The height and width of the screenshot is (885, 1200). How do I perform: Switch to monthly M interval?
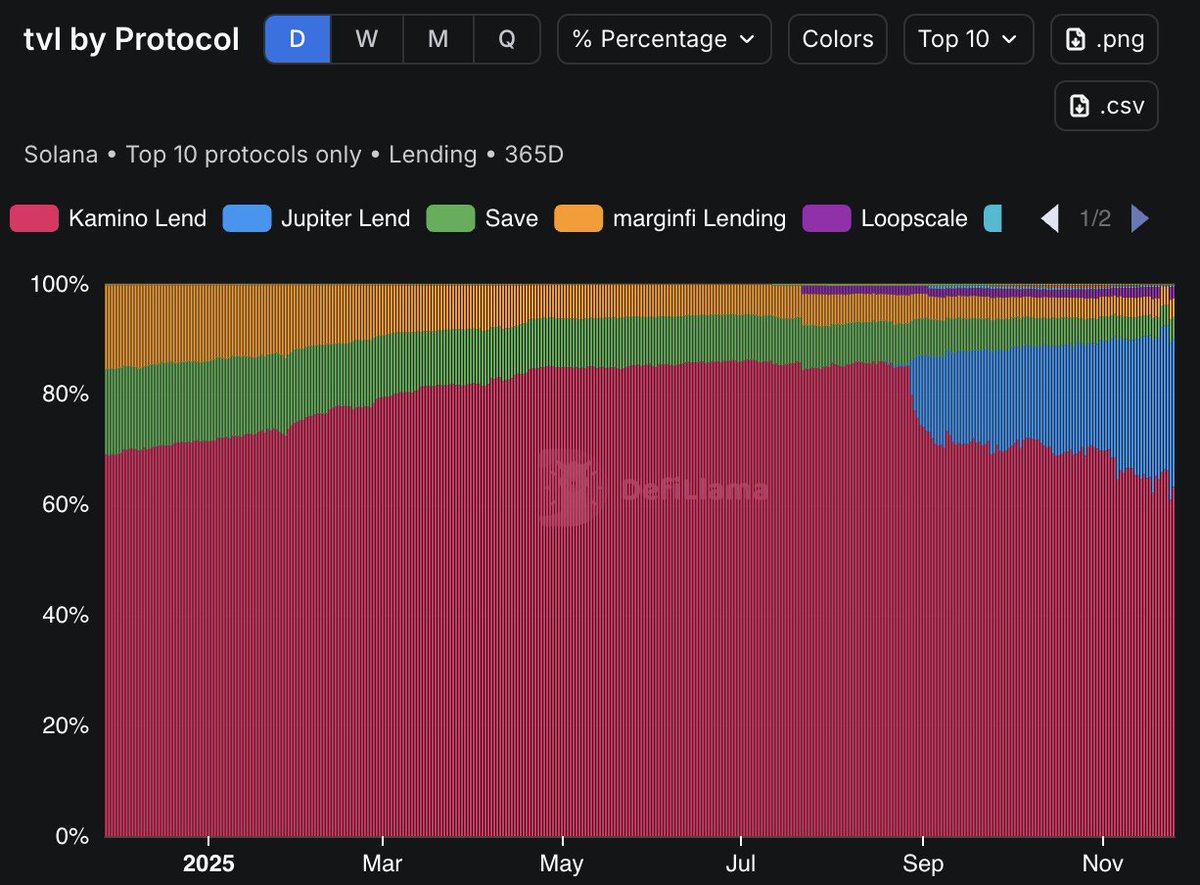438,39
